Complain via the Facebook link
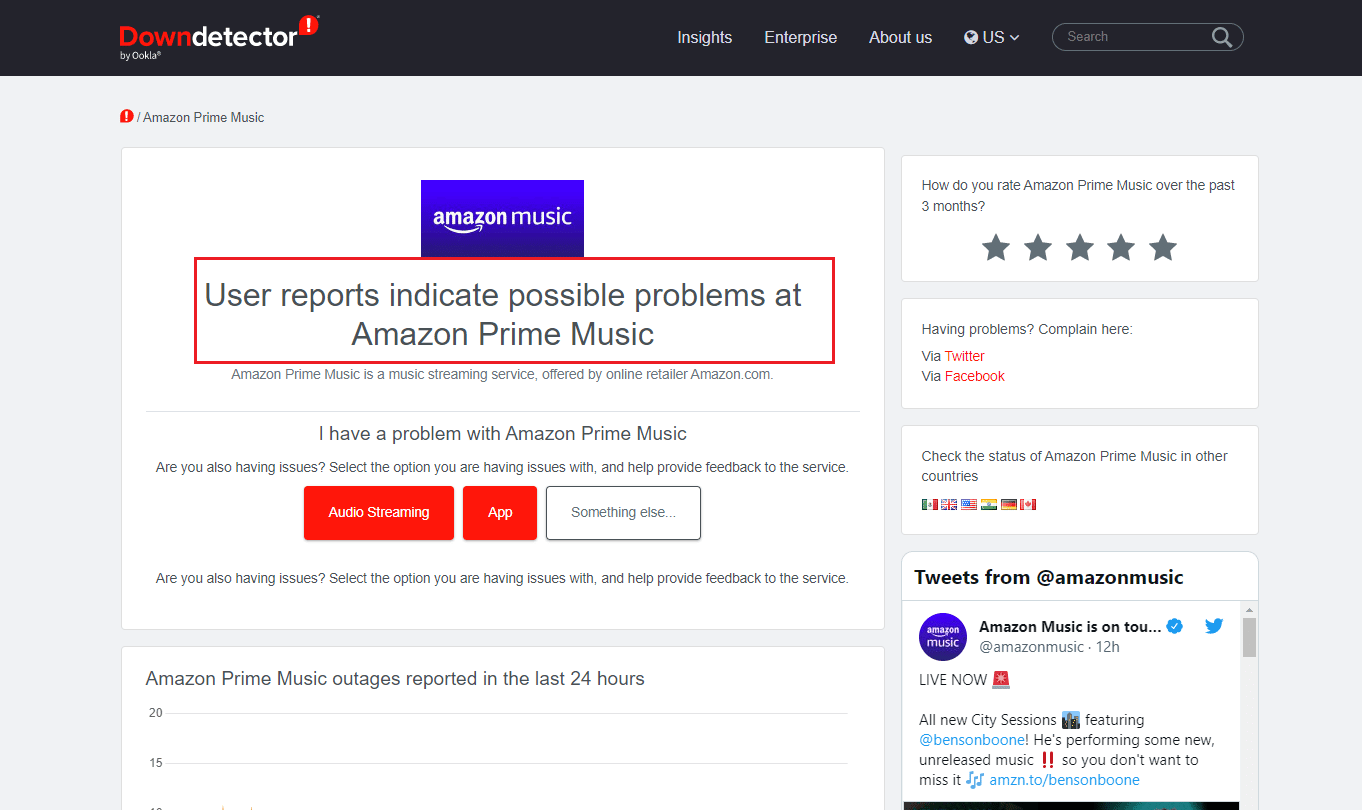Image resolution: width=1362 pixels, height=810 pixels. coord(975,376)
